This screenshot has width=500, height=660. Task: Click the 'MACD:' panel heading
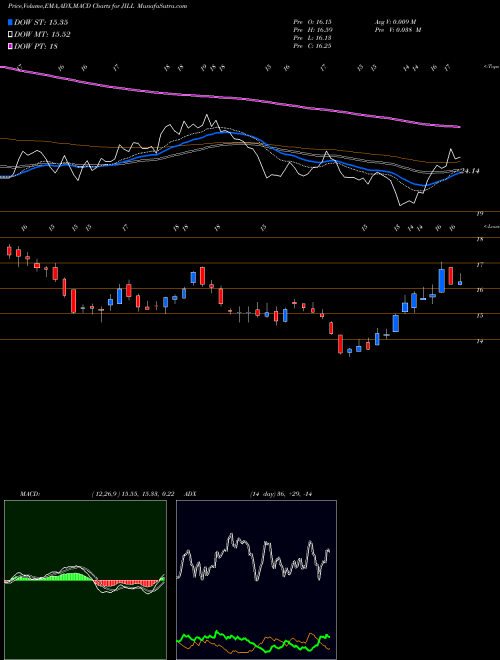click(x=29, y=494)
